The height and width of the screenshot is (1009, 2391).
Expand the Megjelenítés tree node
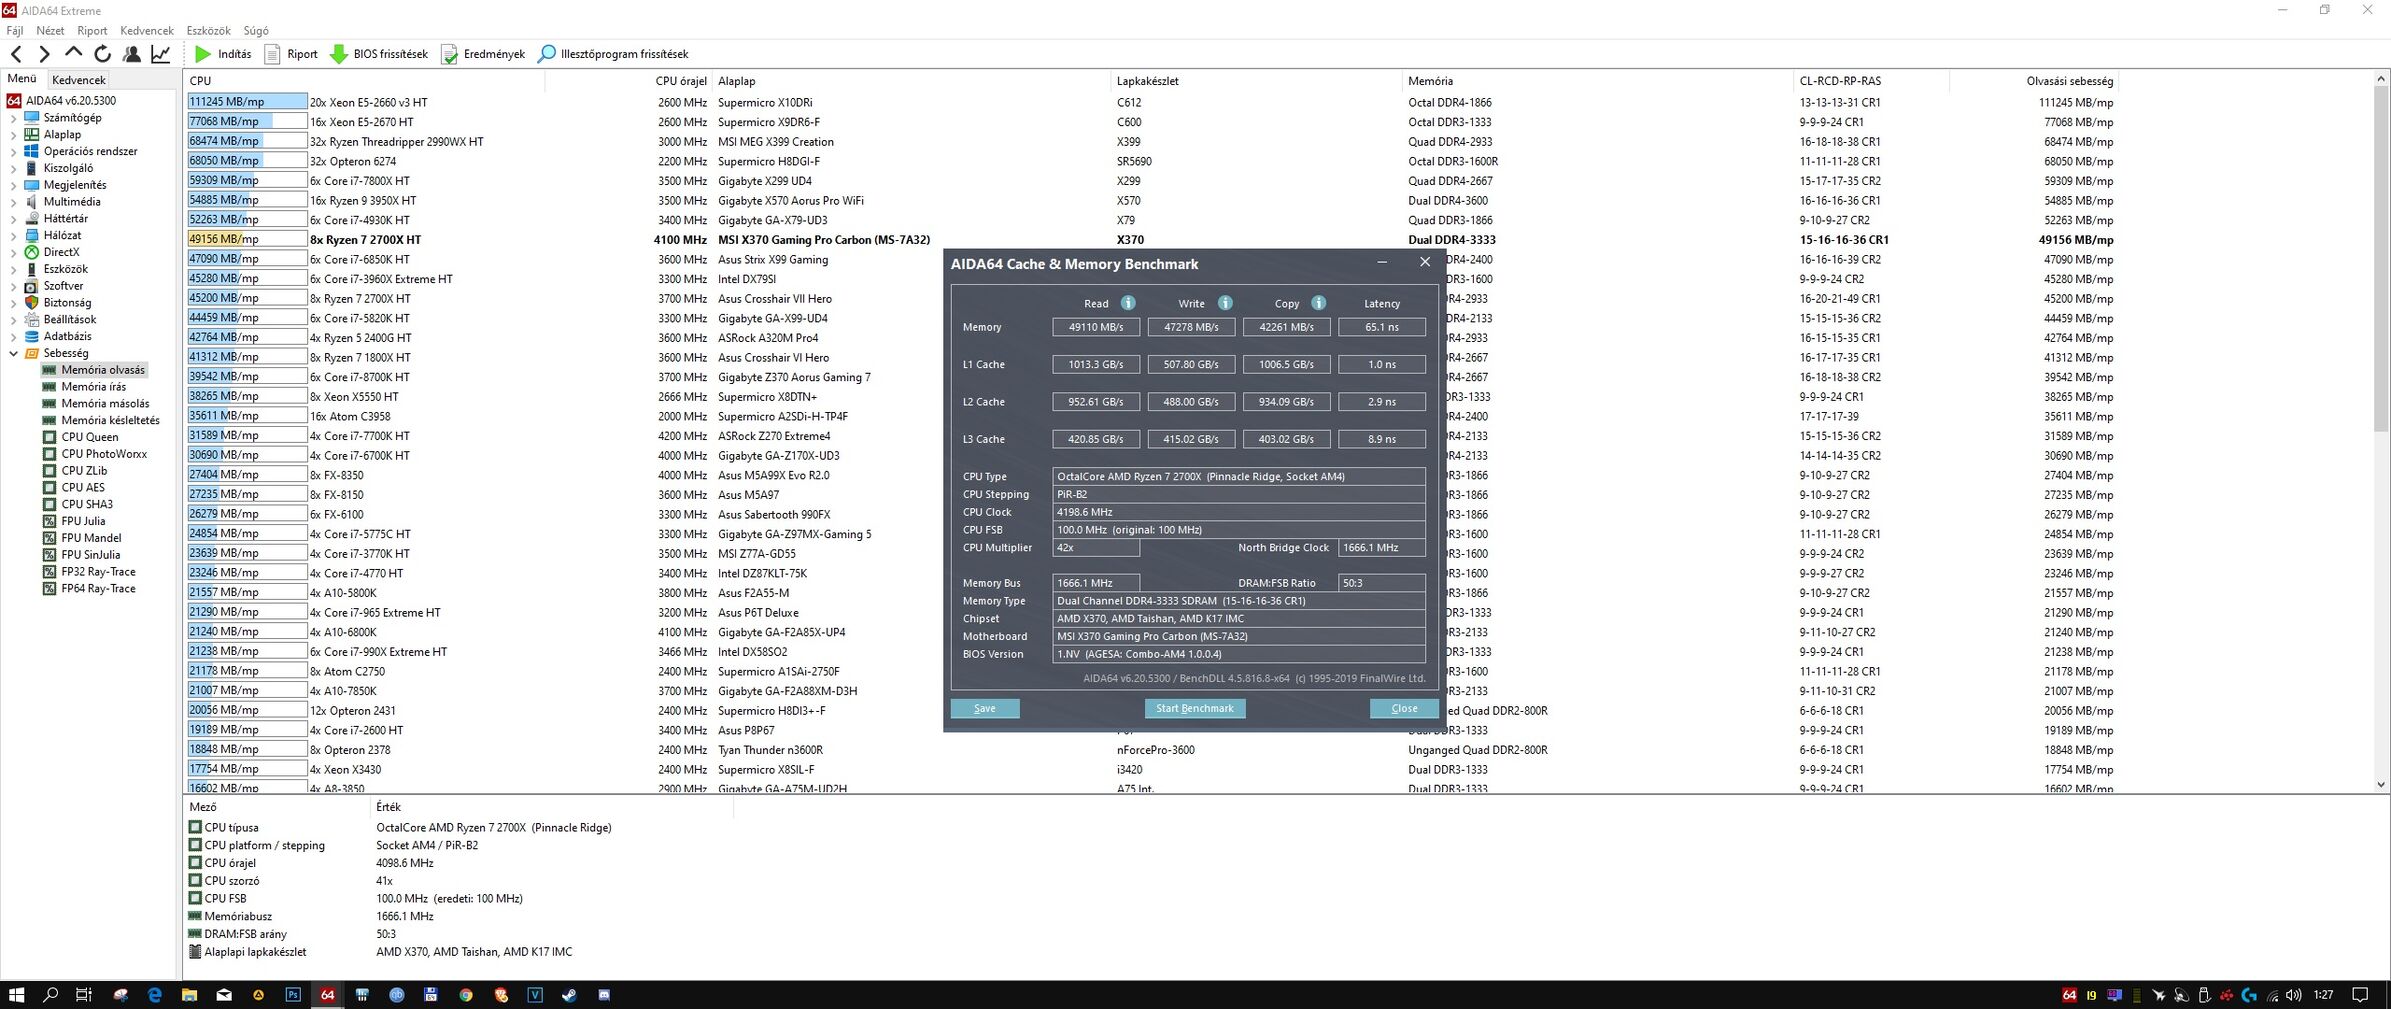(x=13, y=185)
